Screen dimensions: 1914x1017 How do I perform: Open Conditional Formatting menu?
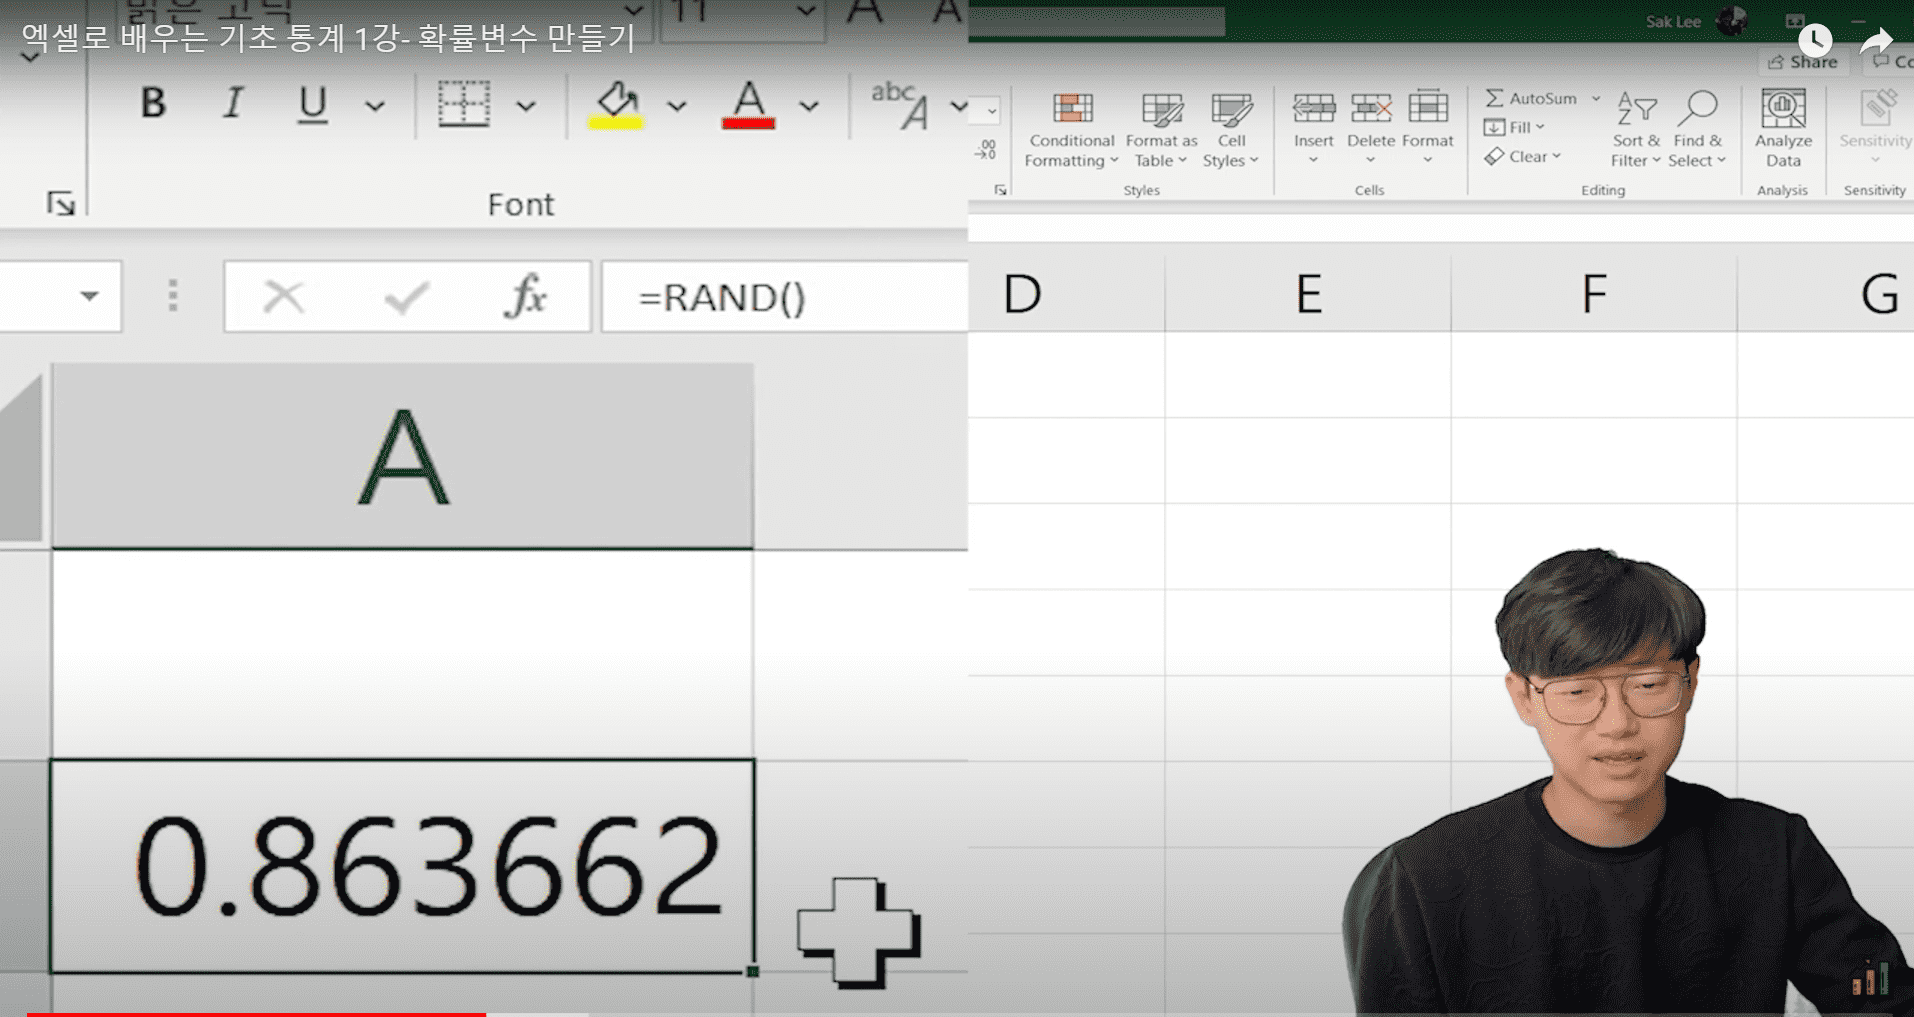click(1071, 130)
